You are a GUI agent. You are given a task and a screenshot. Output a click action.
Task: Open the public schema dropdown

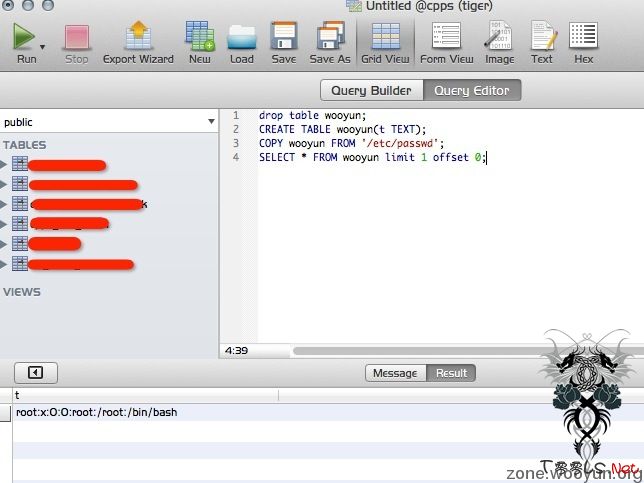(x=109, y=122)
